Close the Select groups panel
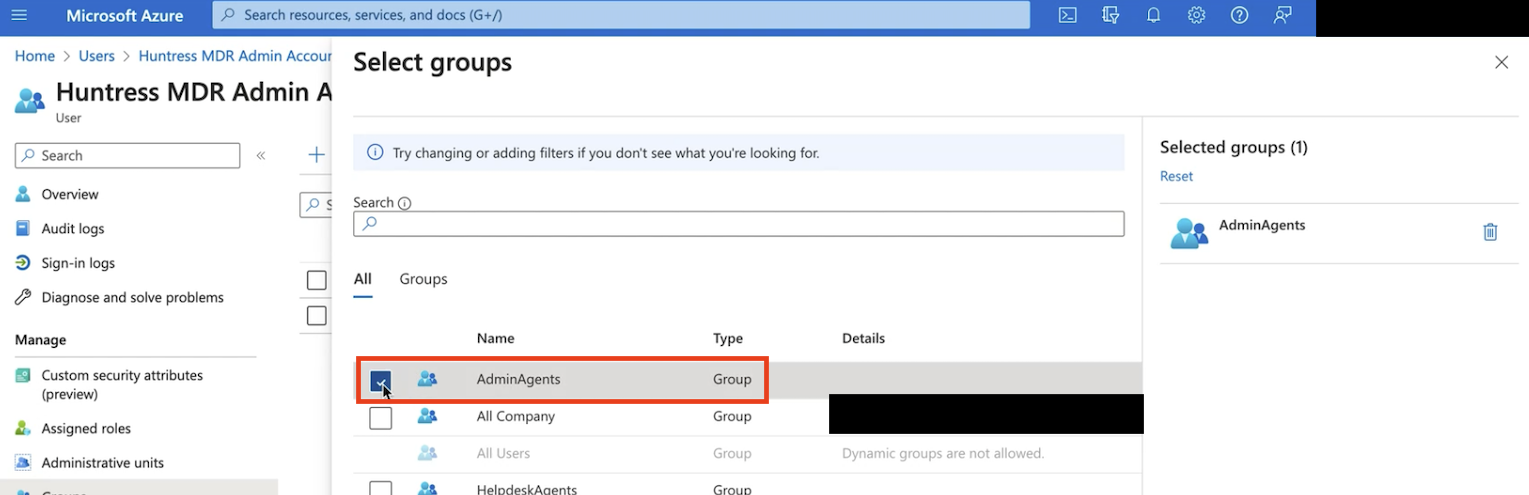Screen dimensions: 1529x495 (1501, 62)
